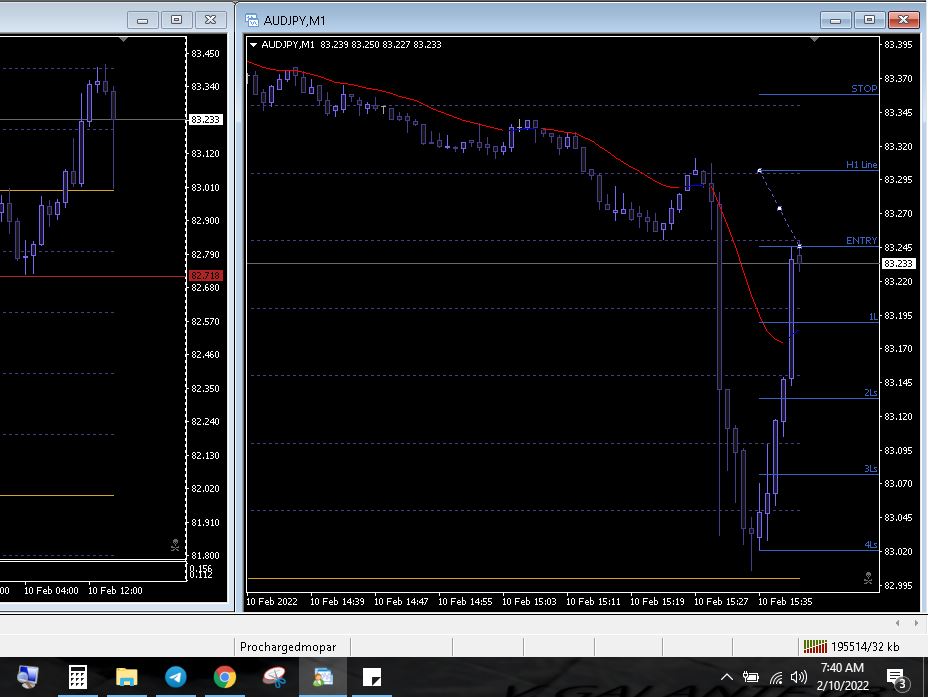This screenshot has width=928, height=697.
Task: Open Calculator from the taskbar
Action: pyautogui.click(x=78, y=677)
